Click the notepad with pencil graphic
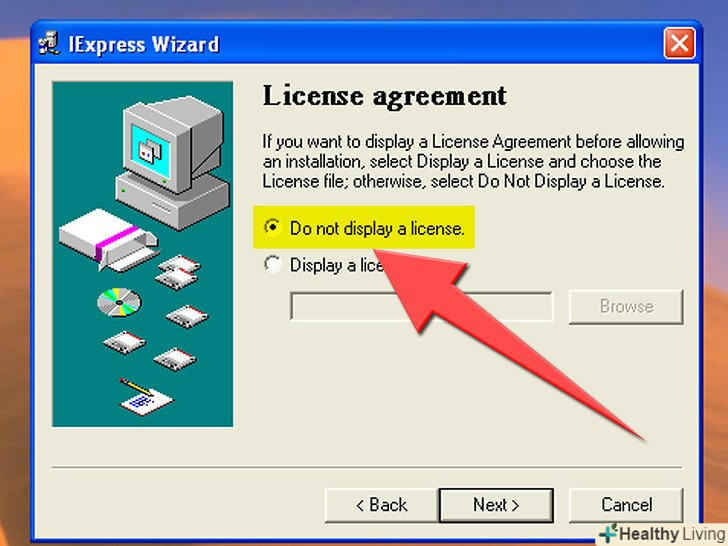Screen dimensions: 728x546 coord(145,396)
